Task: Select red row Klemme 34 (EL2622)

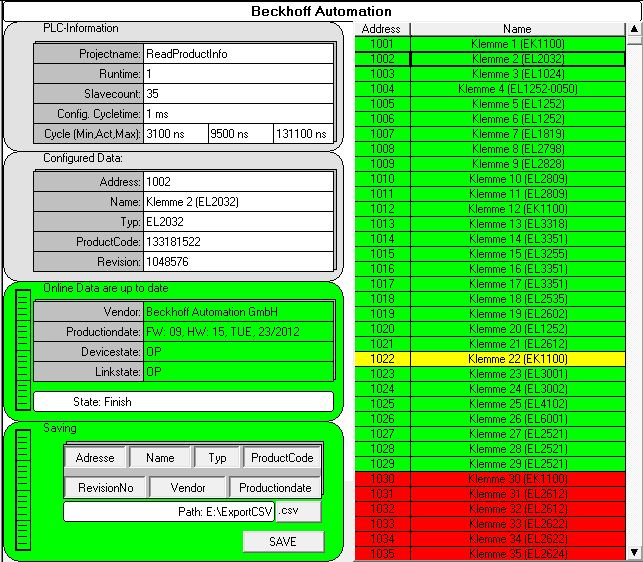Action: 490,539
